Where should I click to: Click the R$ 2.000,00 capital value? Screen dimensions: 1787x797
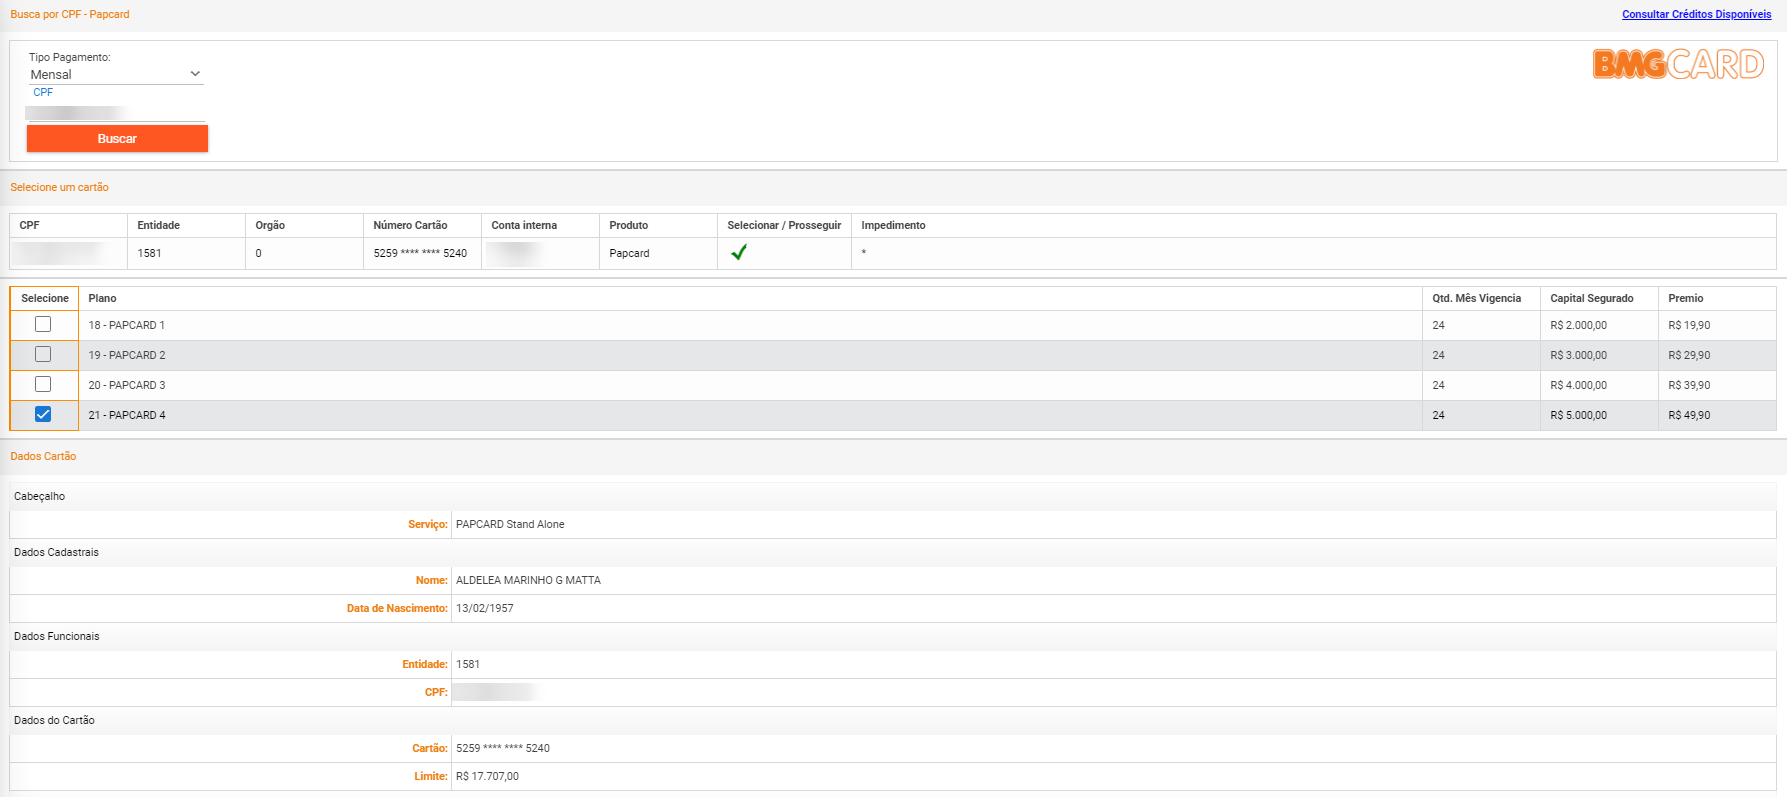[x=1578, y=325]
